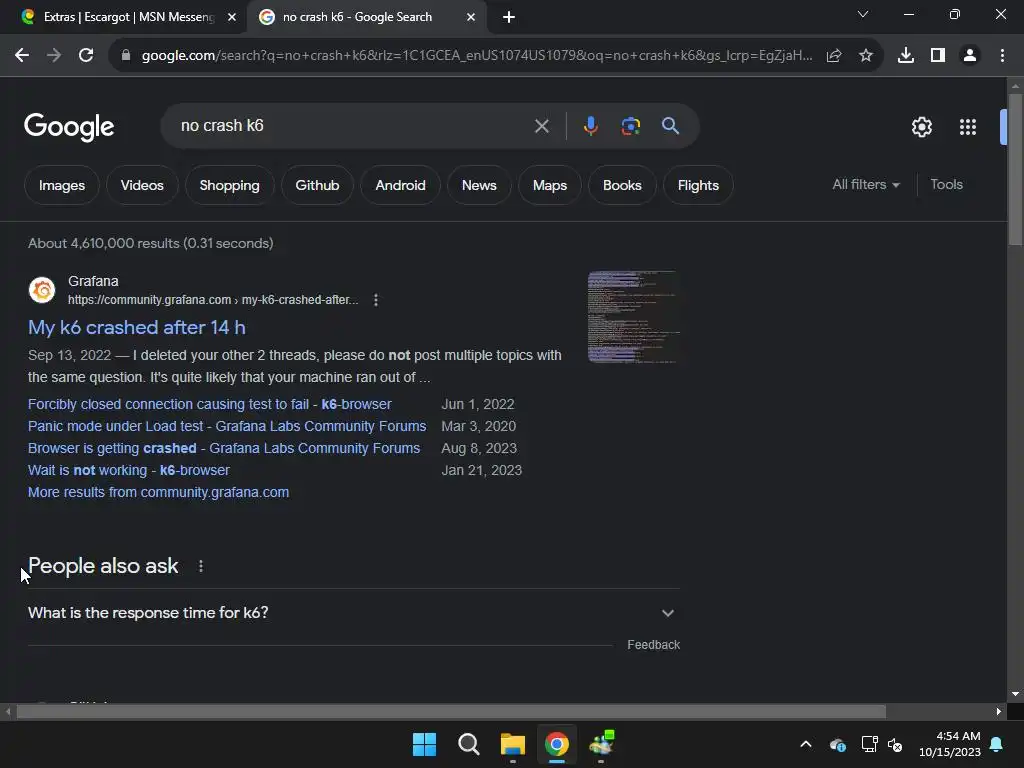
Task: Go back to the previous page
Action: pyautogui.click(x=22, y=56)
